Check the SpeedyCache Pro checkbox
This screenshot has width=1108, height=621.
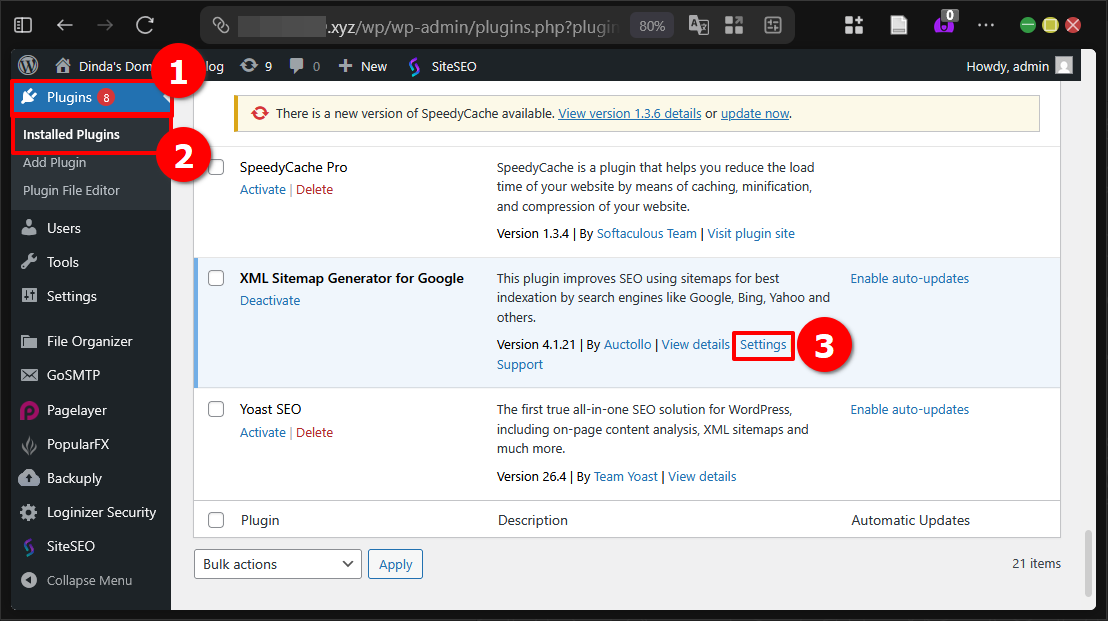click(216, 166)
